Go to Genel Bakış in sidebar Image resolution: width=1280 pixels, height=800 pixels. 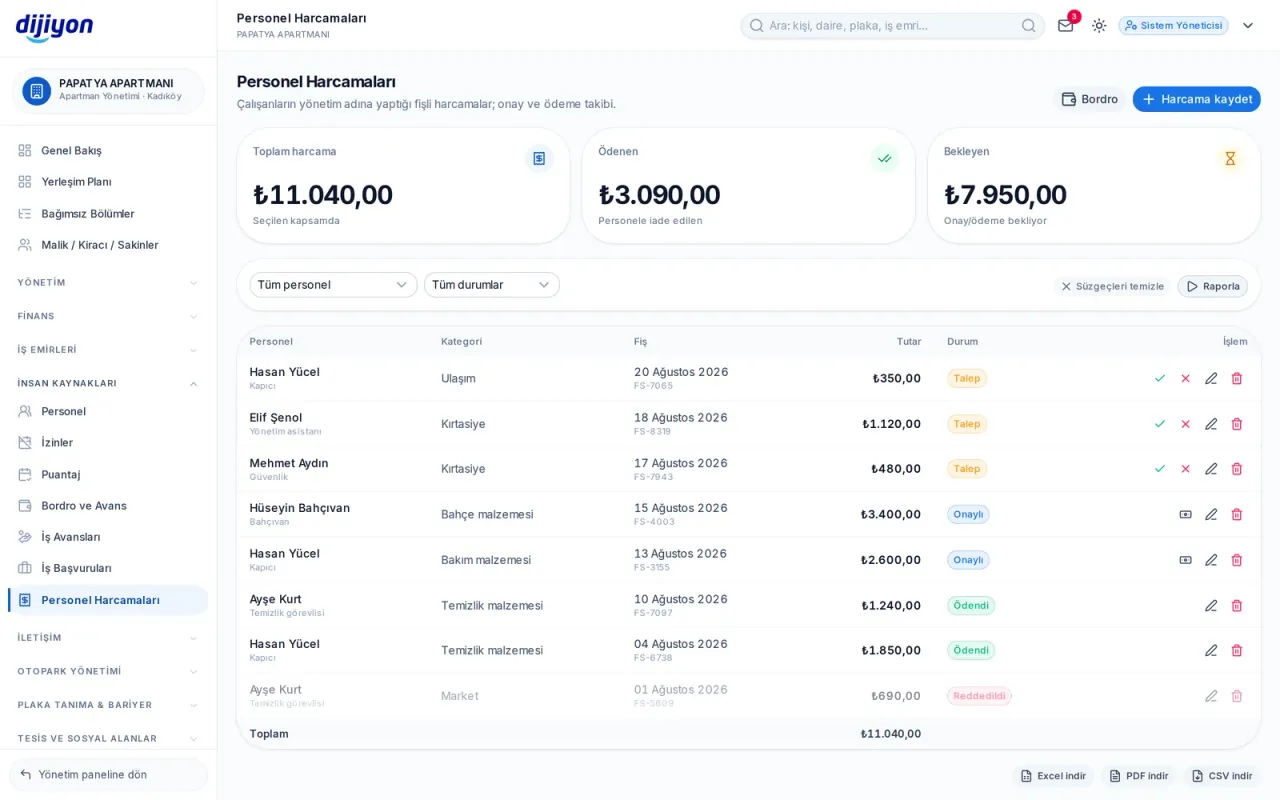coord(108,150)
